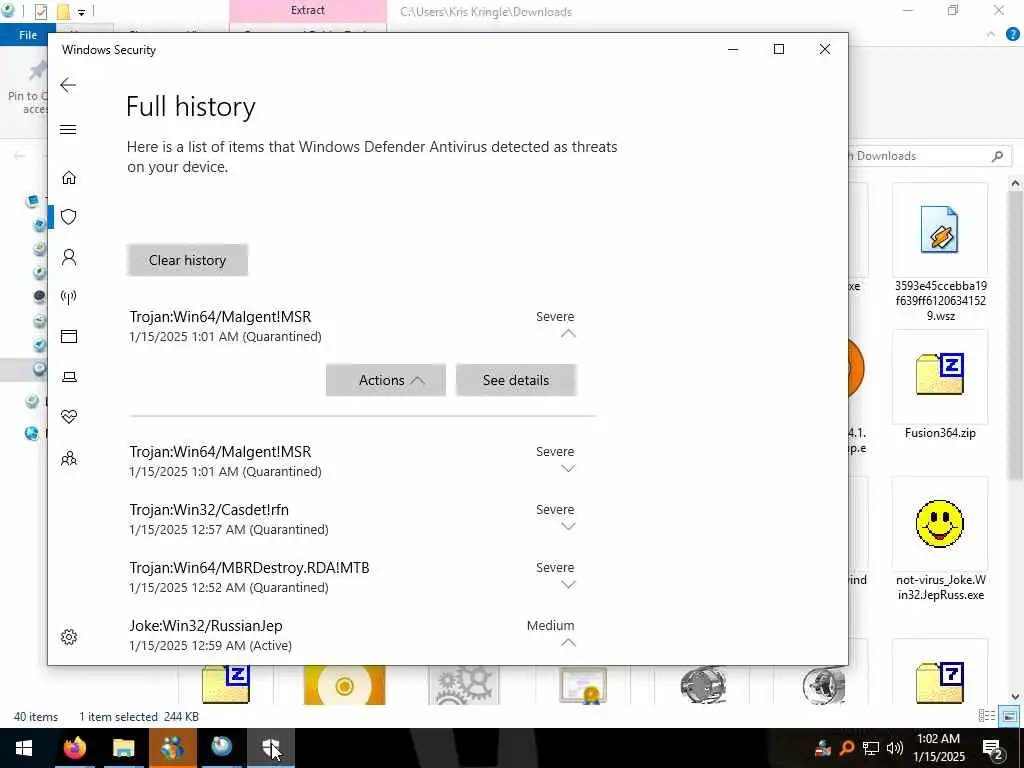Open the Home section in Windows Security
This screenshot has height=768, width=1024.
tap(69, 178)
